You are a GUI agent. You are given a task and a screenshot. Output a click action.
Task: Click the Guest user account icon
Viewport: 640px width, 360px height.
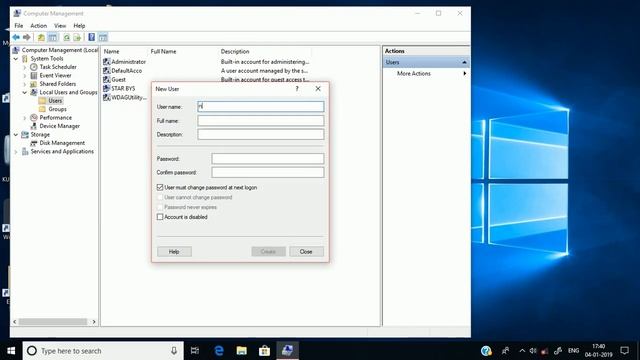[x=107, y=80]
